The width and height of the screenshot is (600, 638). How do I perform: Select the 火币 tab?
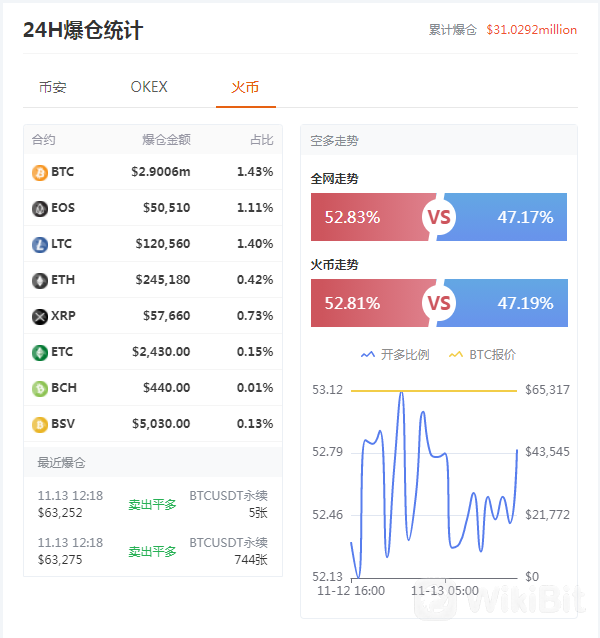[245, 87]
